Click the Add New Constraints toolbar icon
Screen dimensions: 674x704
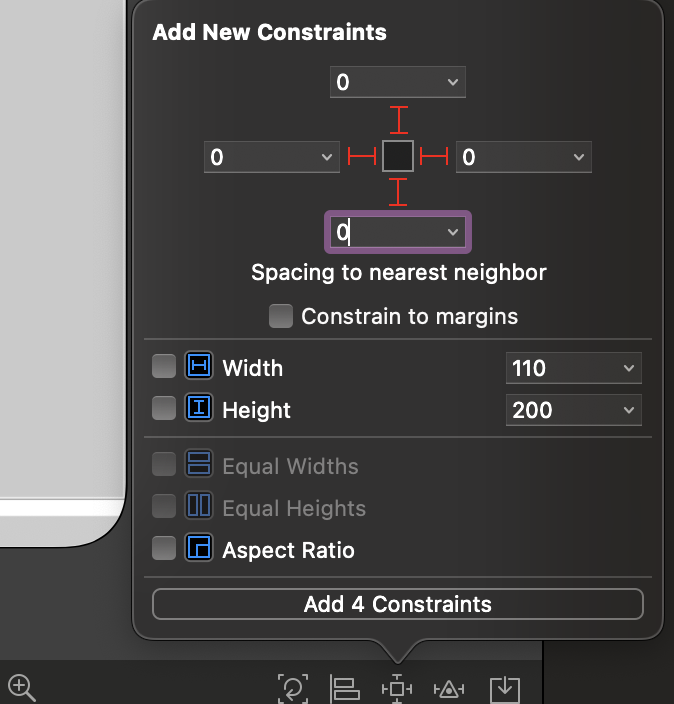tap(397, 688)
